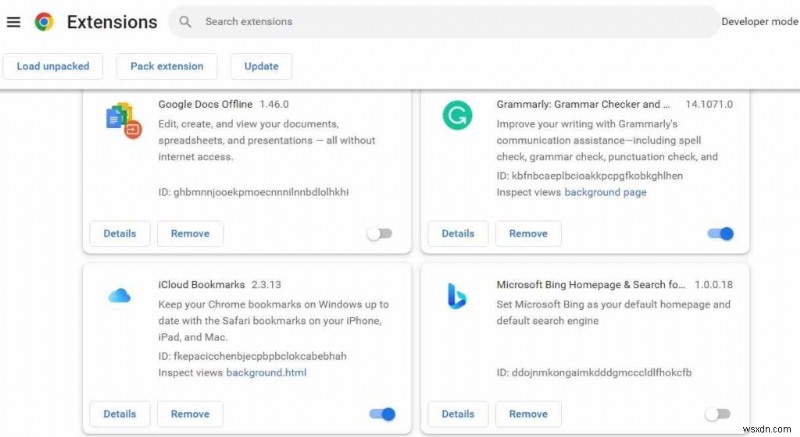
Task: Open Details for Google Docs Offline
Action: click(x=120, y=234)
